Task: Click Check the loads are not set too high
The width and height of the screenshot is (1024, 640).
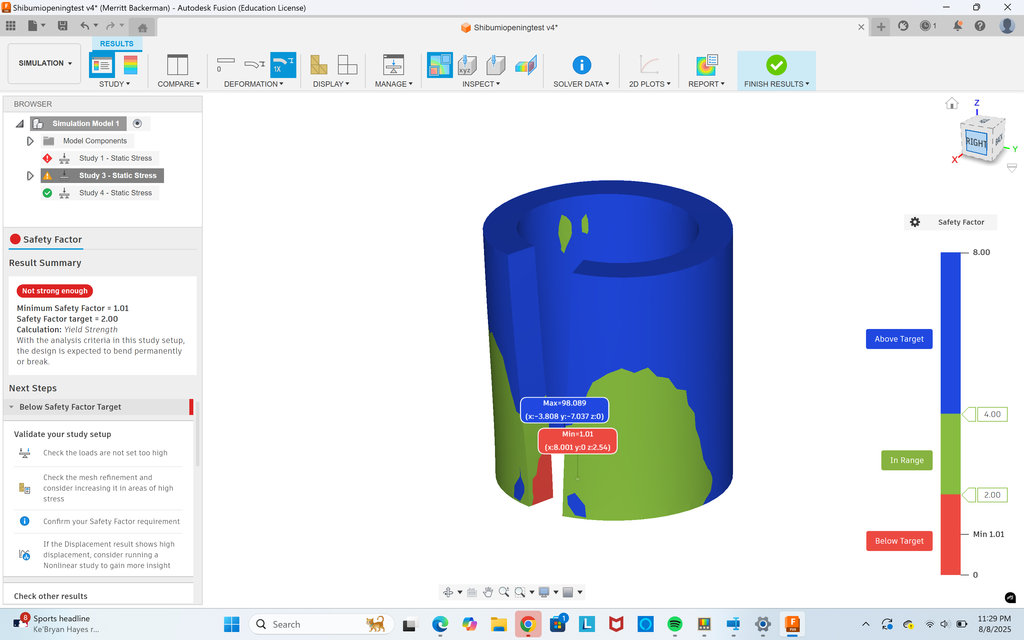Action: coord(105,453)
